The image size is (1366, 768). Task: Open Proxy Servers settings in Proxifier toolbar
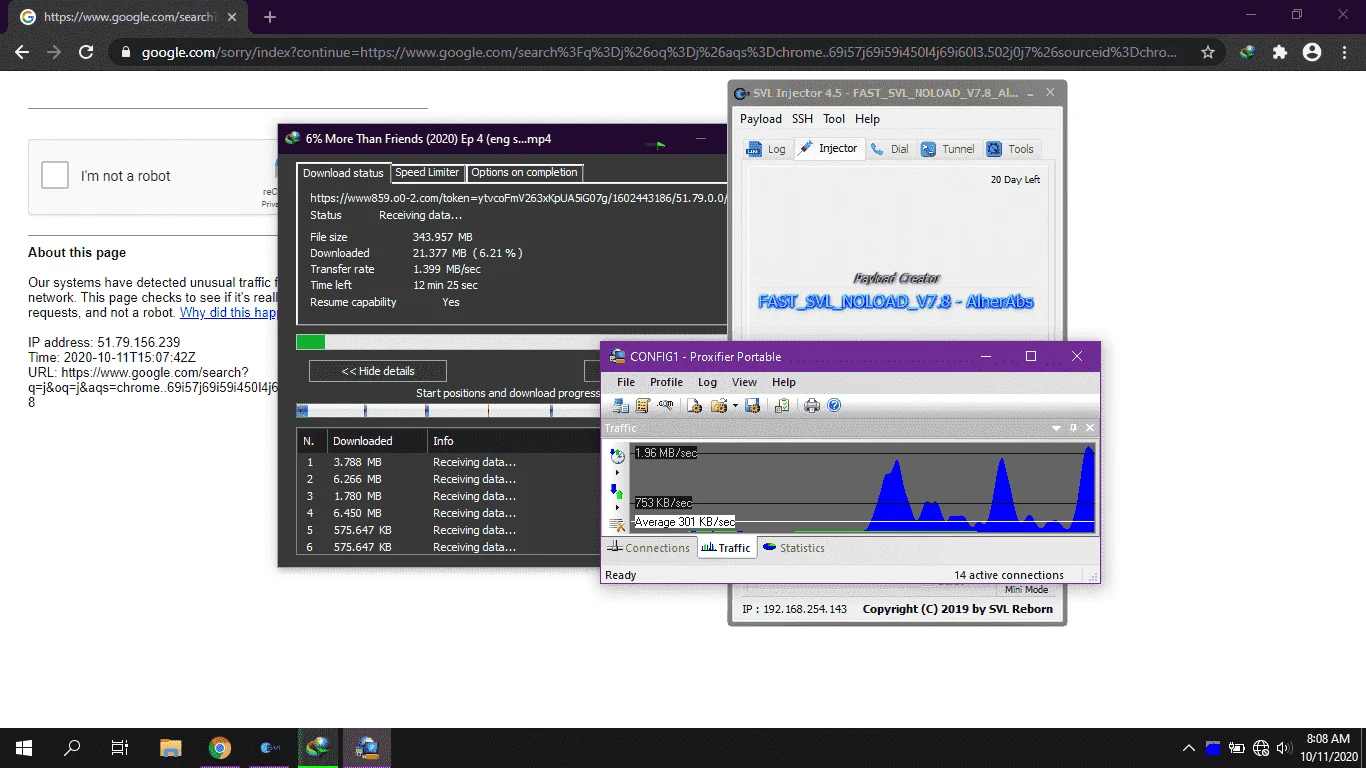point(621,405)
